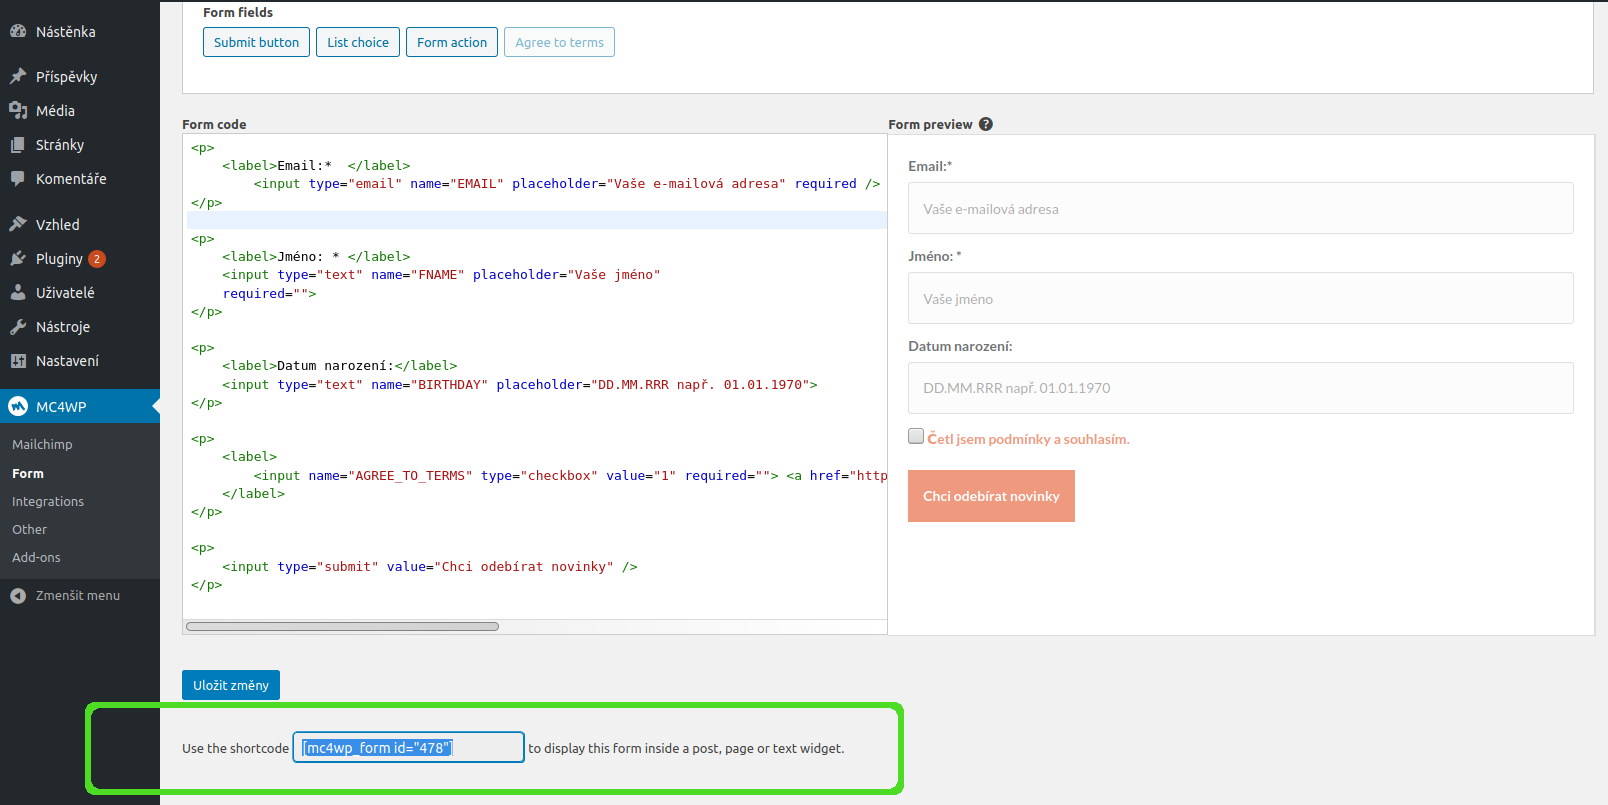Viewport: 1608px width, 805px height.
Task: Click the Příspěvky pin icon
Action: coord(18,76)
